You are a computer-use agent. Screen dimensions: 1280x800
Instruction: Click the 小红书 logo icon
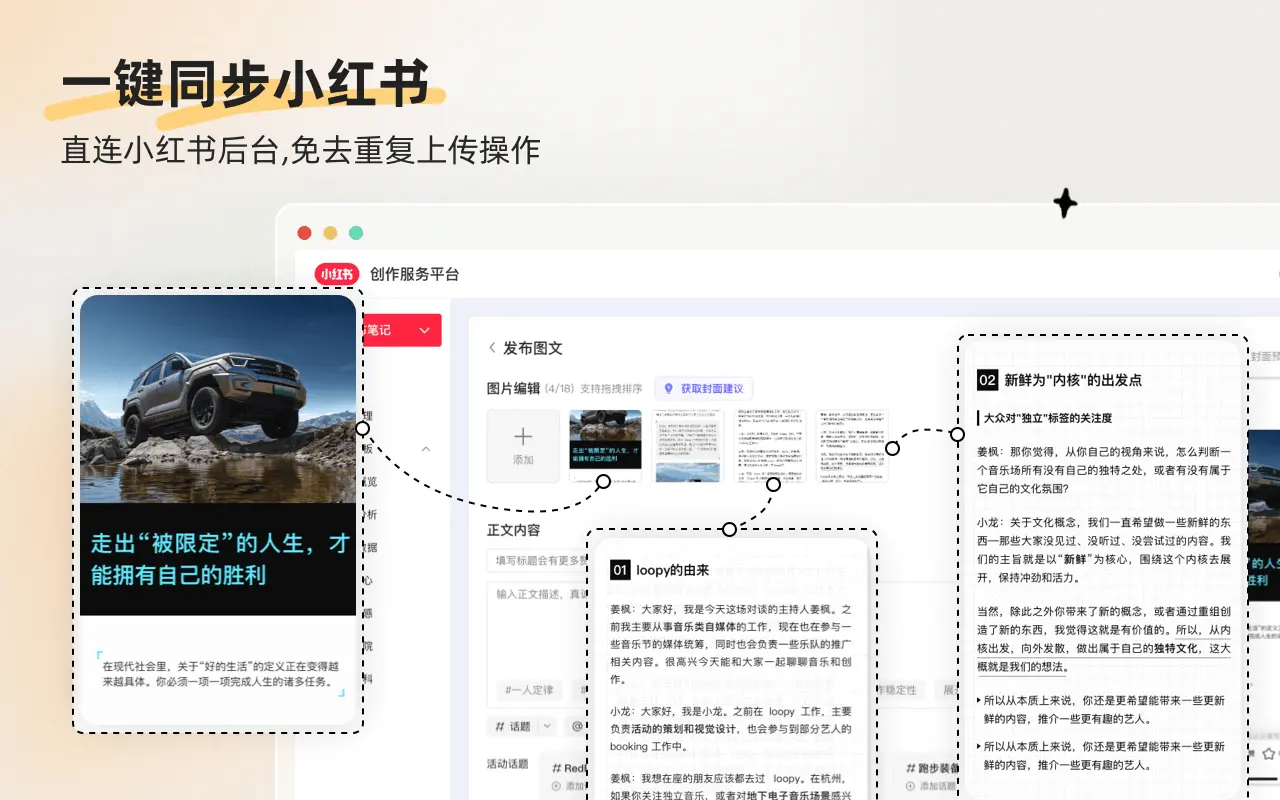(337, 273)
